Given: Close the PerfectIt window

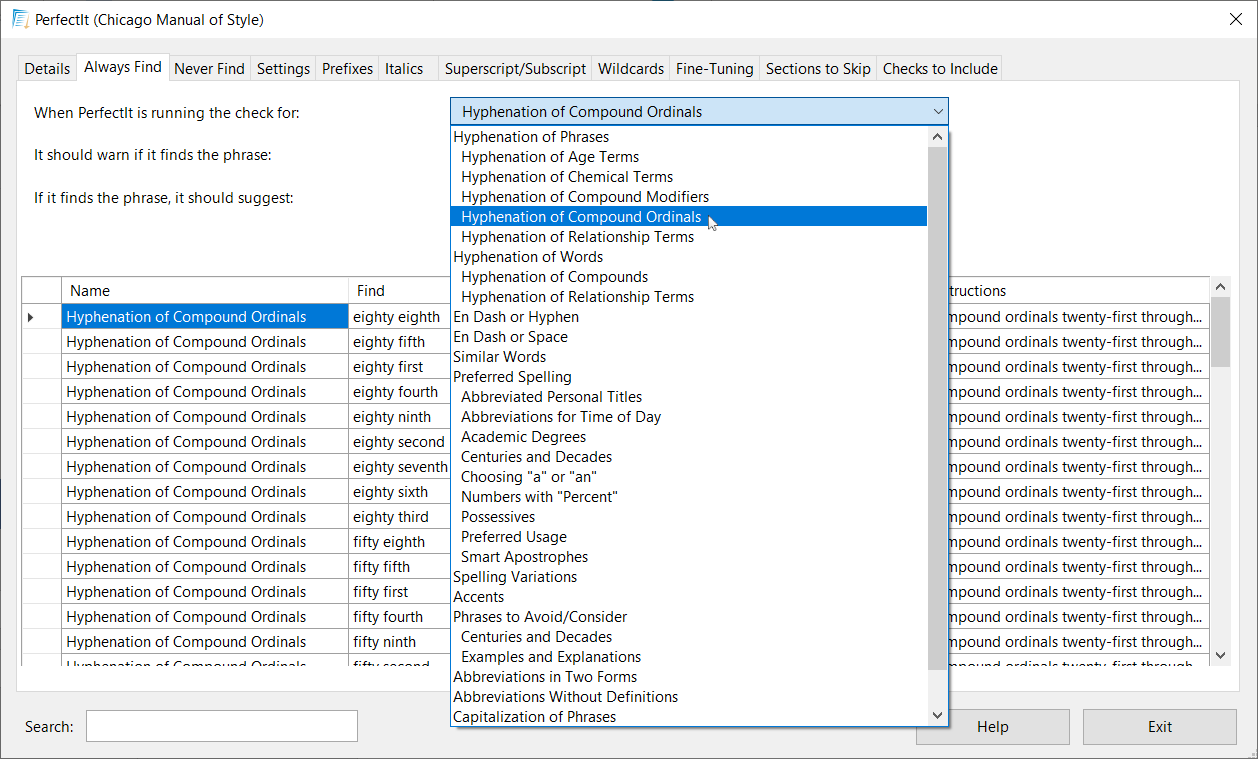Looking at the screenshot, I should [x=1235, y=19].
